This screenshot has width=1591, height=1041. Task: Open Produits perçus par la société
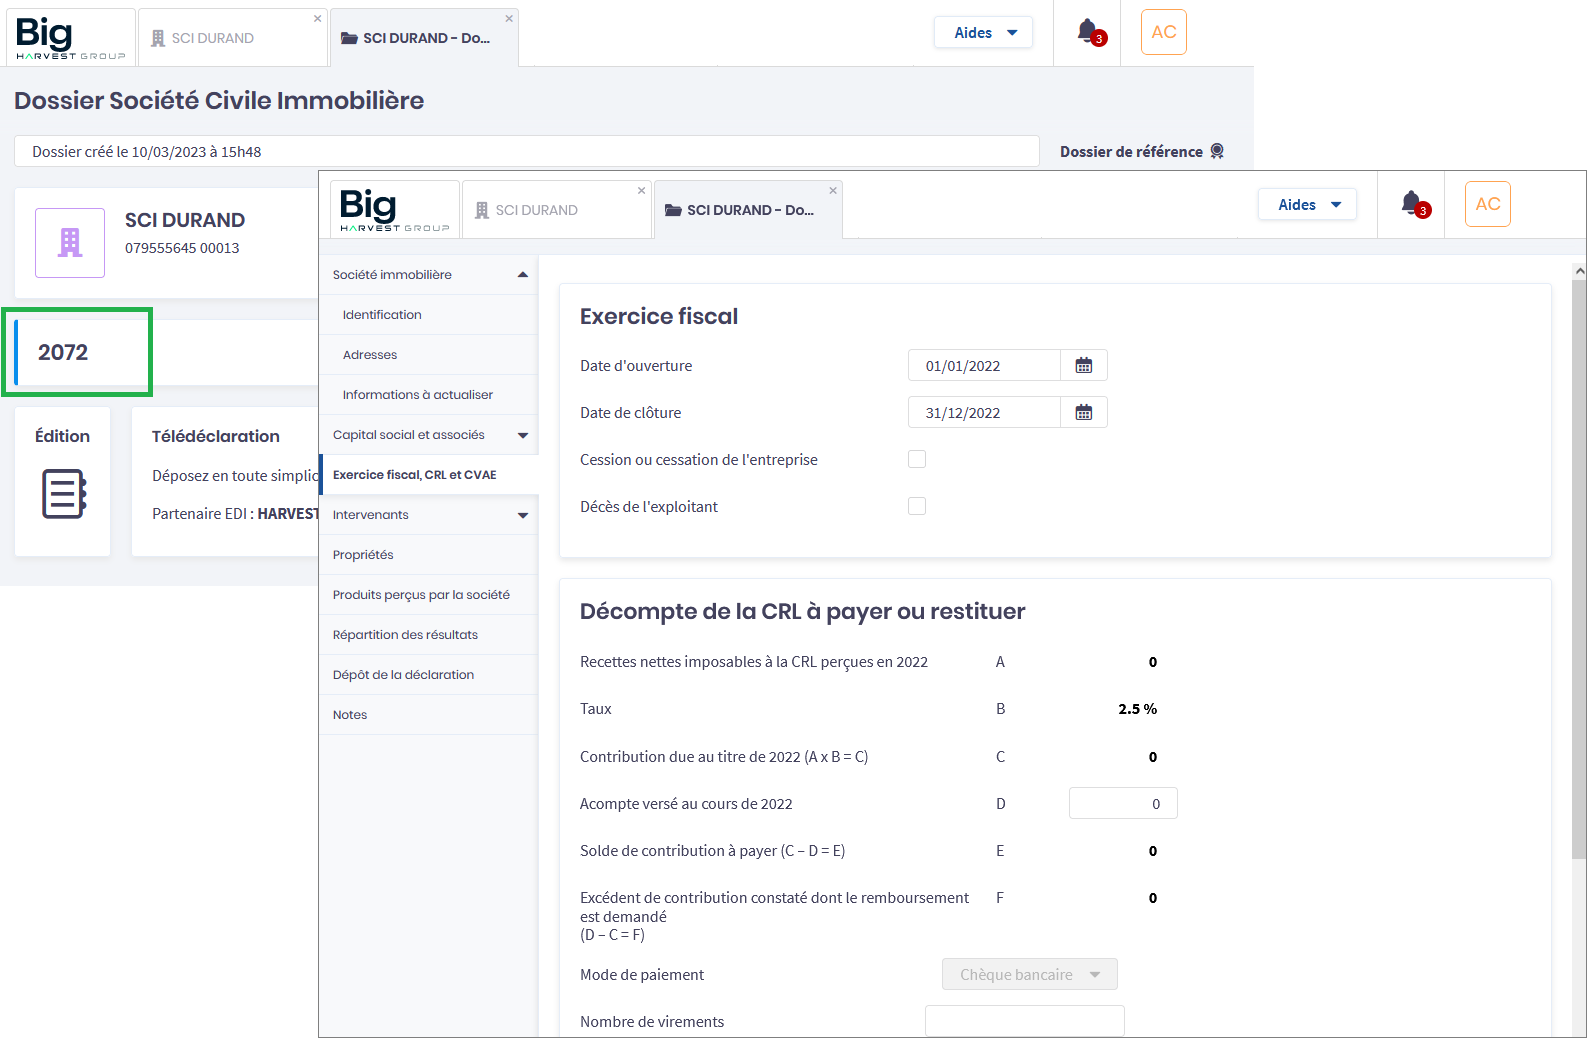[429, 595]
